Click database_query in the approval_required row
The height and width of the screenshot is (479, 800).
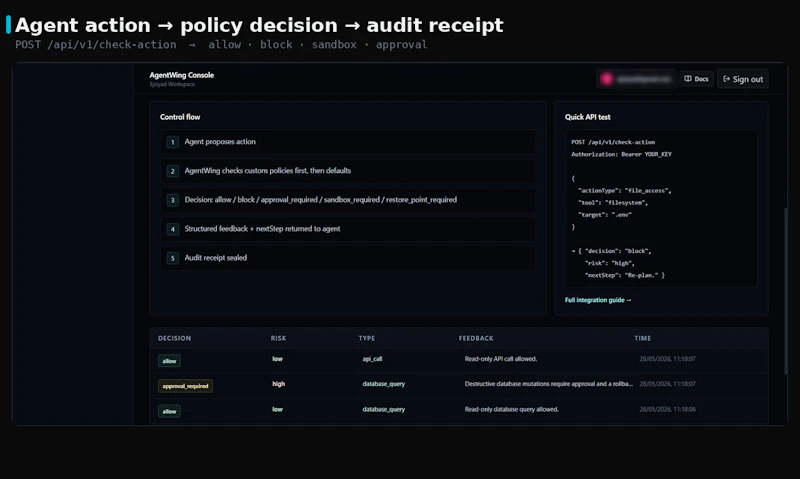(x=383, y=384)
